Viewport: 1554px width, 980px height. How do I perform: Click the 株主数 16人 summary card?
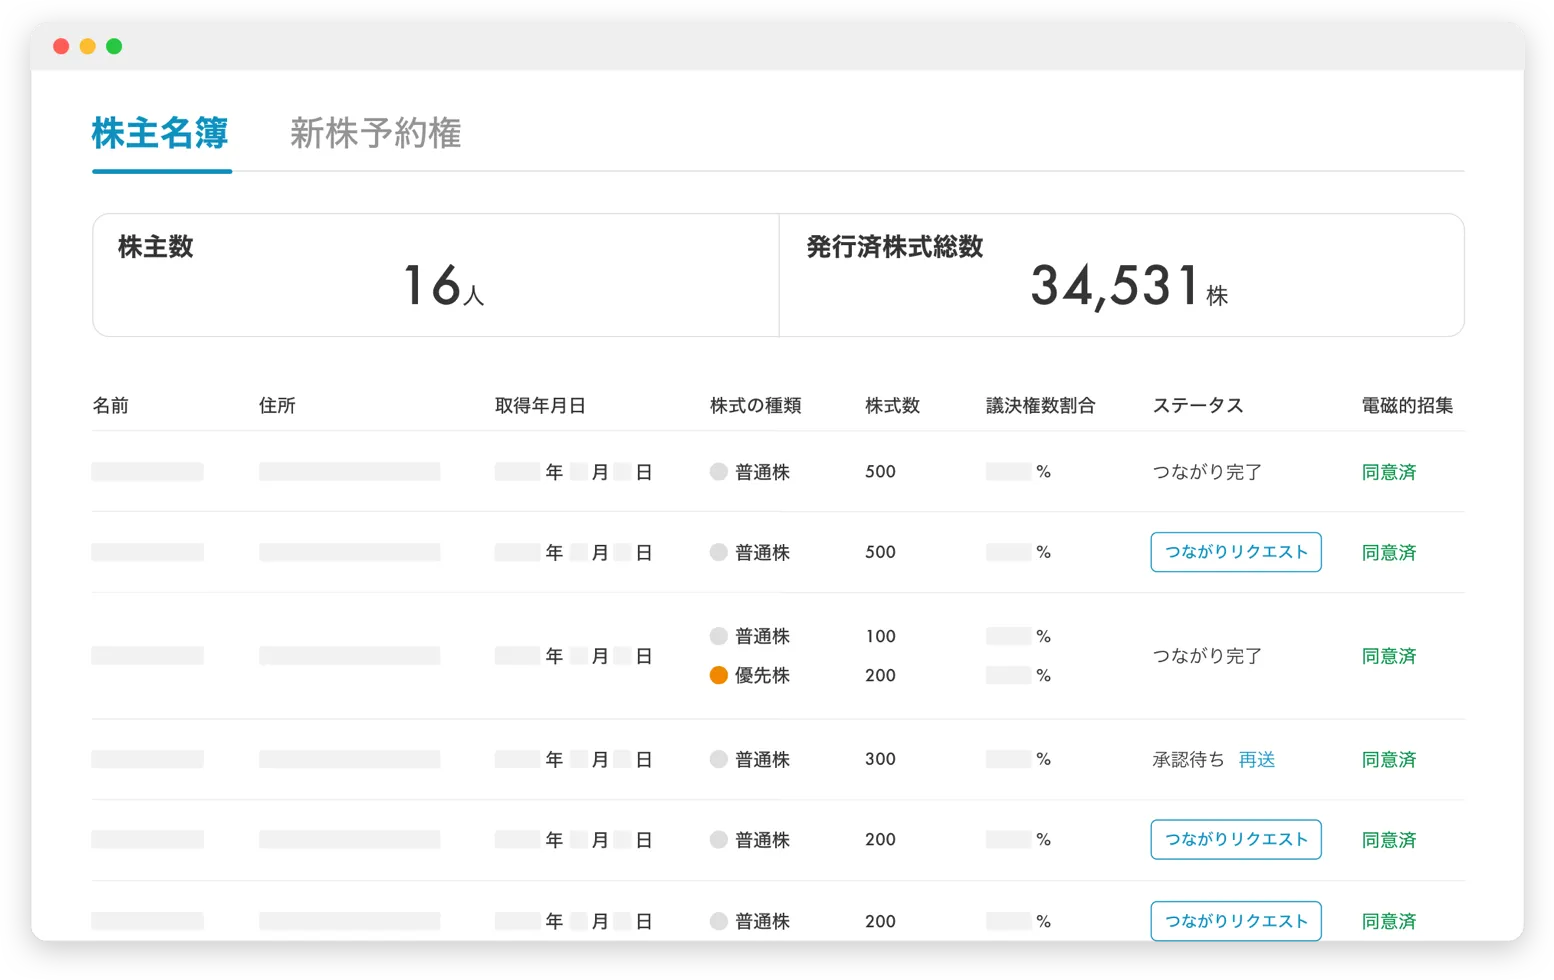pyautogui.click(x=436, y=275)
